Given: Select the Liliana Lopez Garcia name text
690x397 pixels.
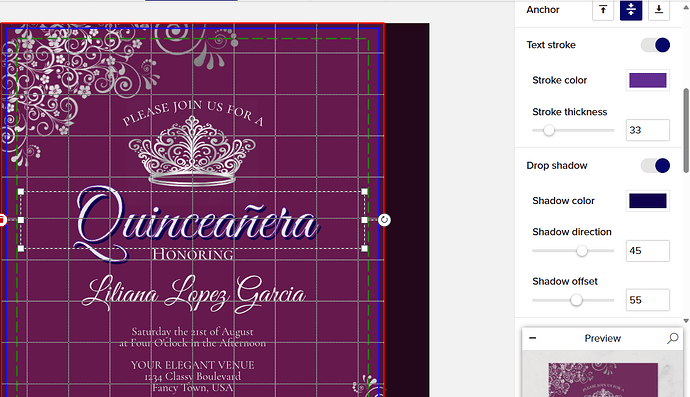Looking at the screenshot, I should tap(194, 294).
